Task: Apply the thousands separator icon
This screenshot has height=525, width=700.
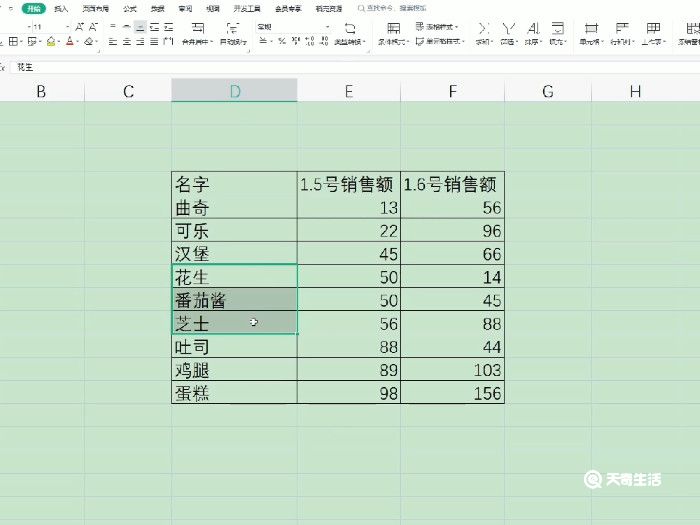Action: tap(296, 42)
